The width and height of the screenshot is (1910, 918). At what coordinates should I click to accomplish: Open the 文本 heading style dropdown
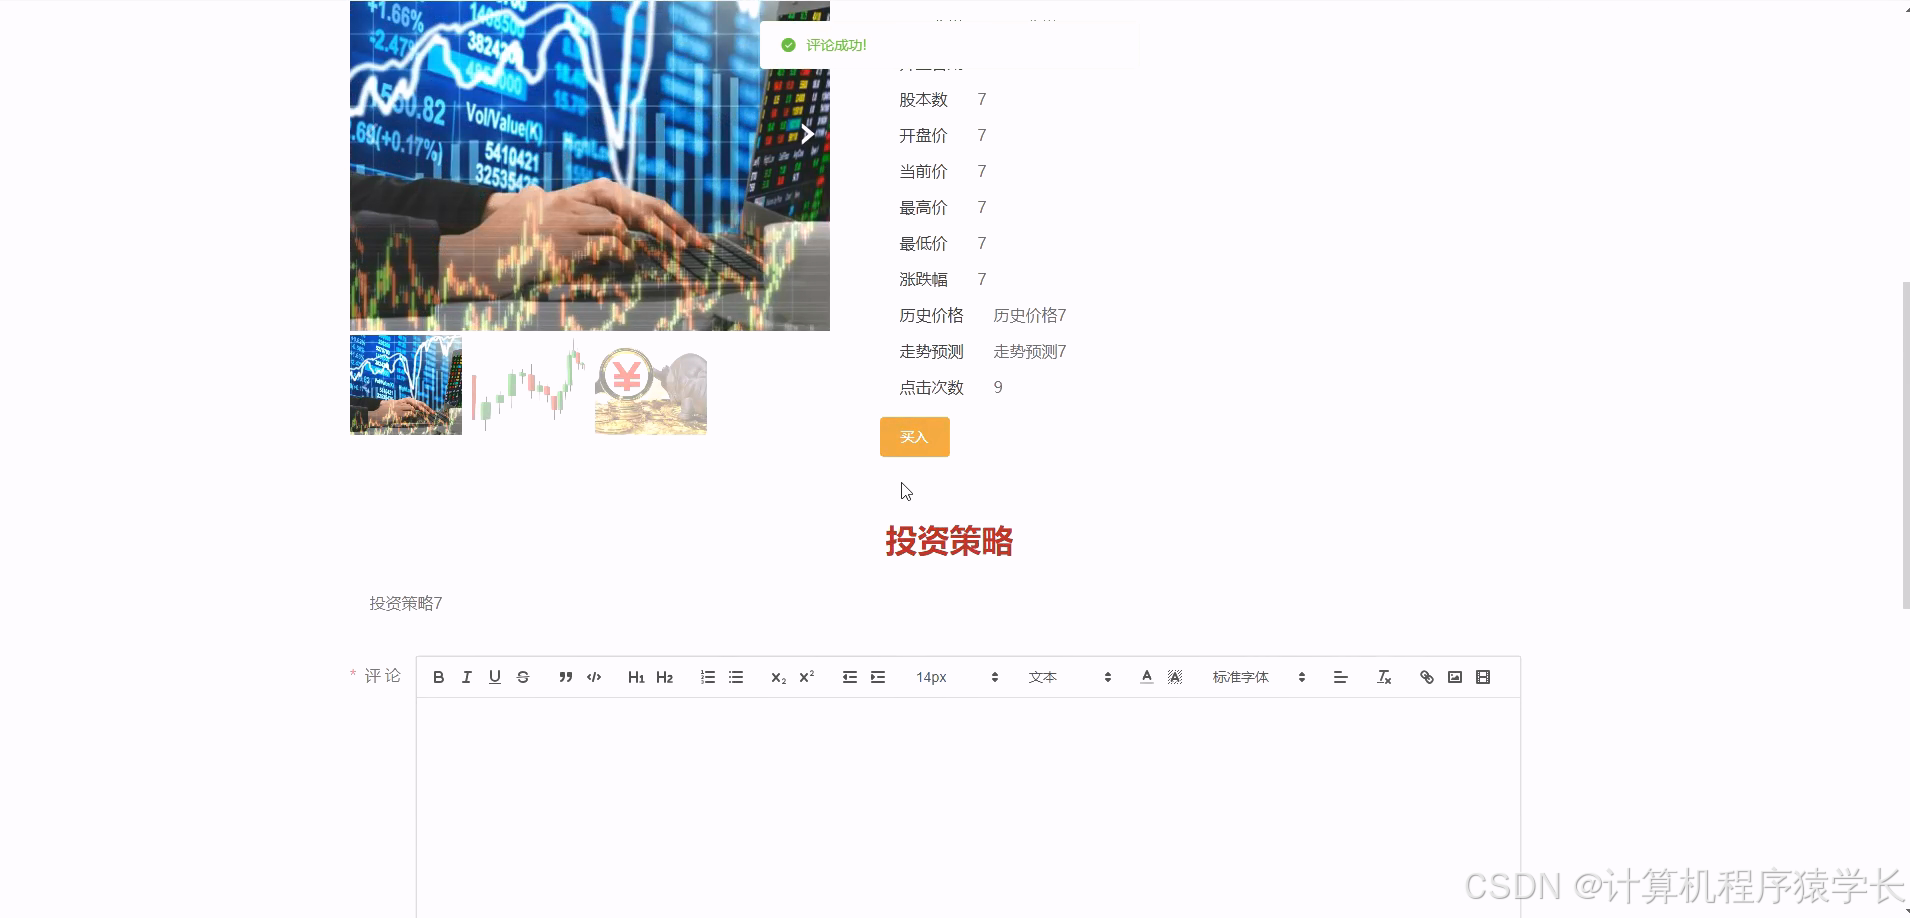(x=1069, y=677)
